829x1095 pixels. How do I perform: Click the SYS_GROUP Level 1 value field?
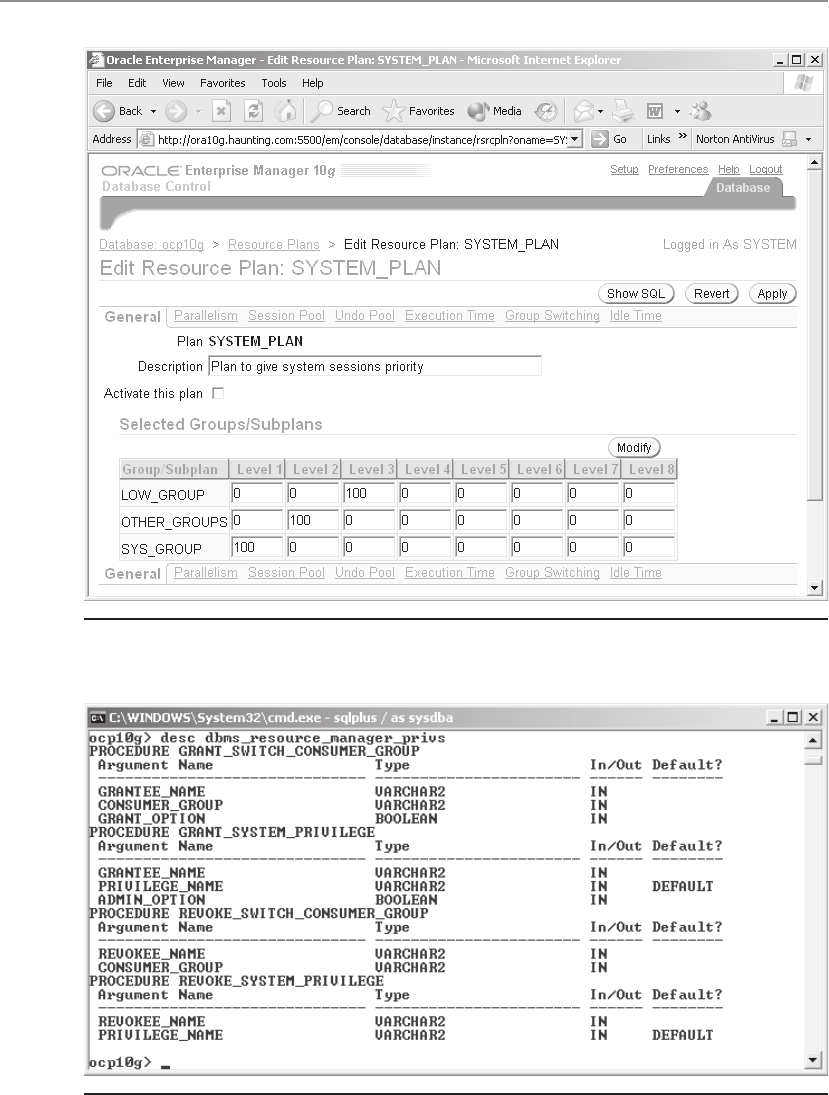(256, 548)
